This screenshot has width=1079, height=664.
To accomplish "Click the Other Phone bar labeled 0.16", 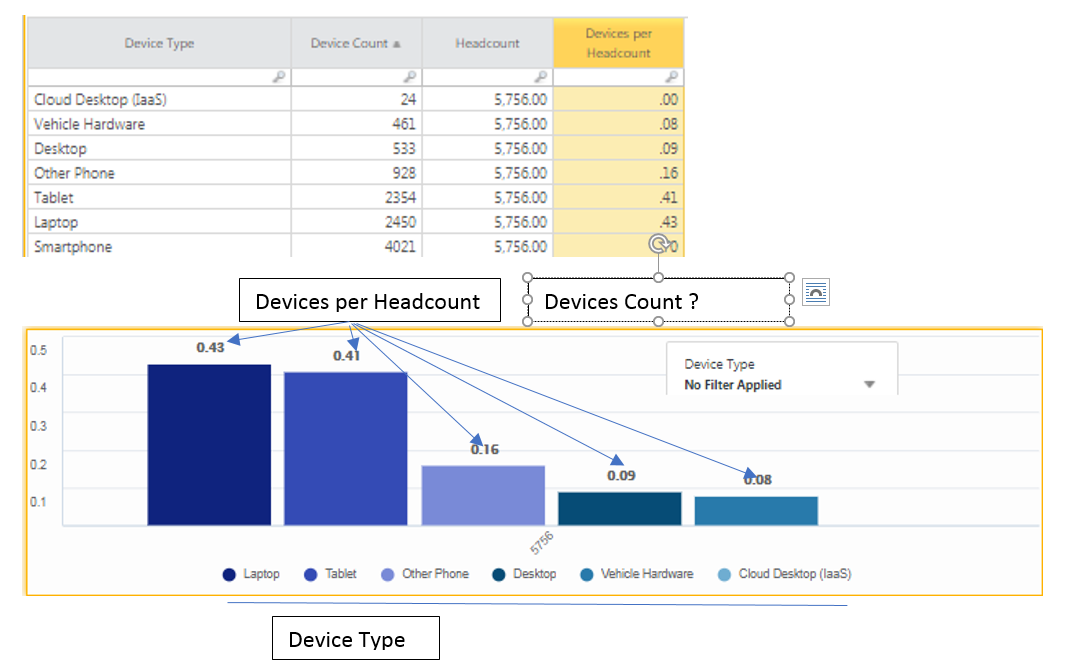I will click(x=483, y=495).
